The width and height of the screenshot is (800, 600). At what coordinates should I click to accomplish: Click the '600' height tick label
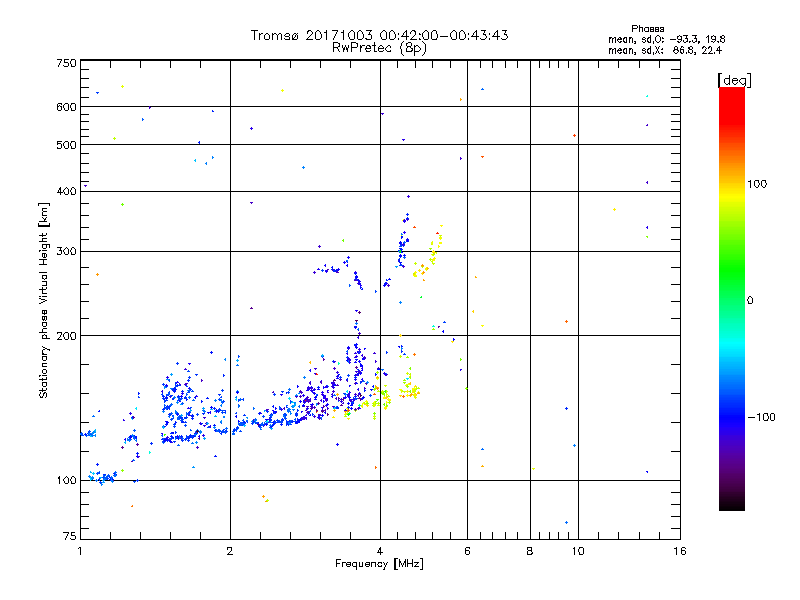pos(67,107)
